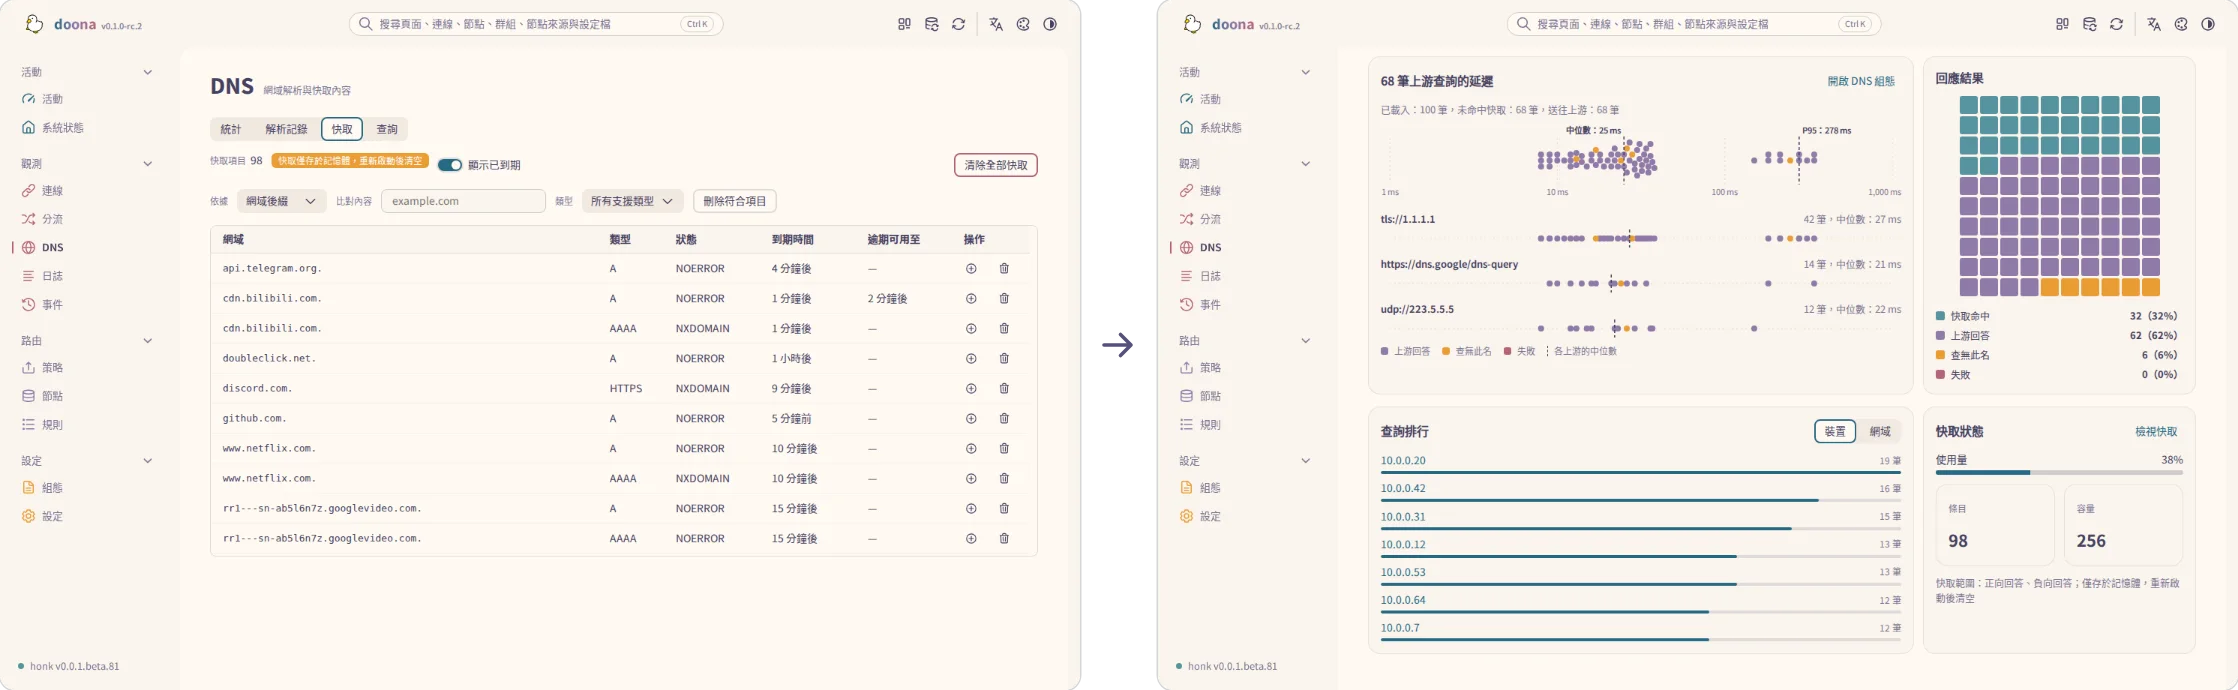Click database sync icon in left window header
Image resolution: width=2238 pixels, height=690 pixels.
931,24
